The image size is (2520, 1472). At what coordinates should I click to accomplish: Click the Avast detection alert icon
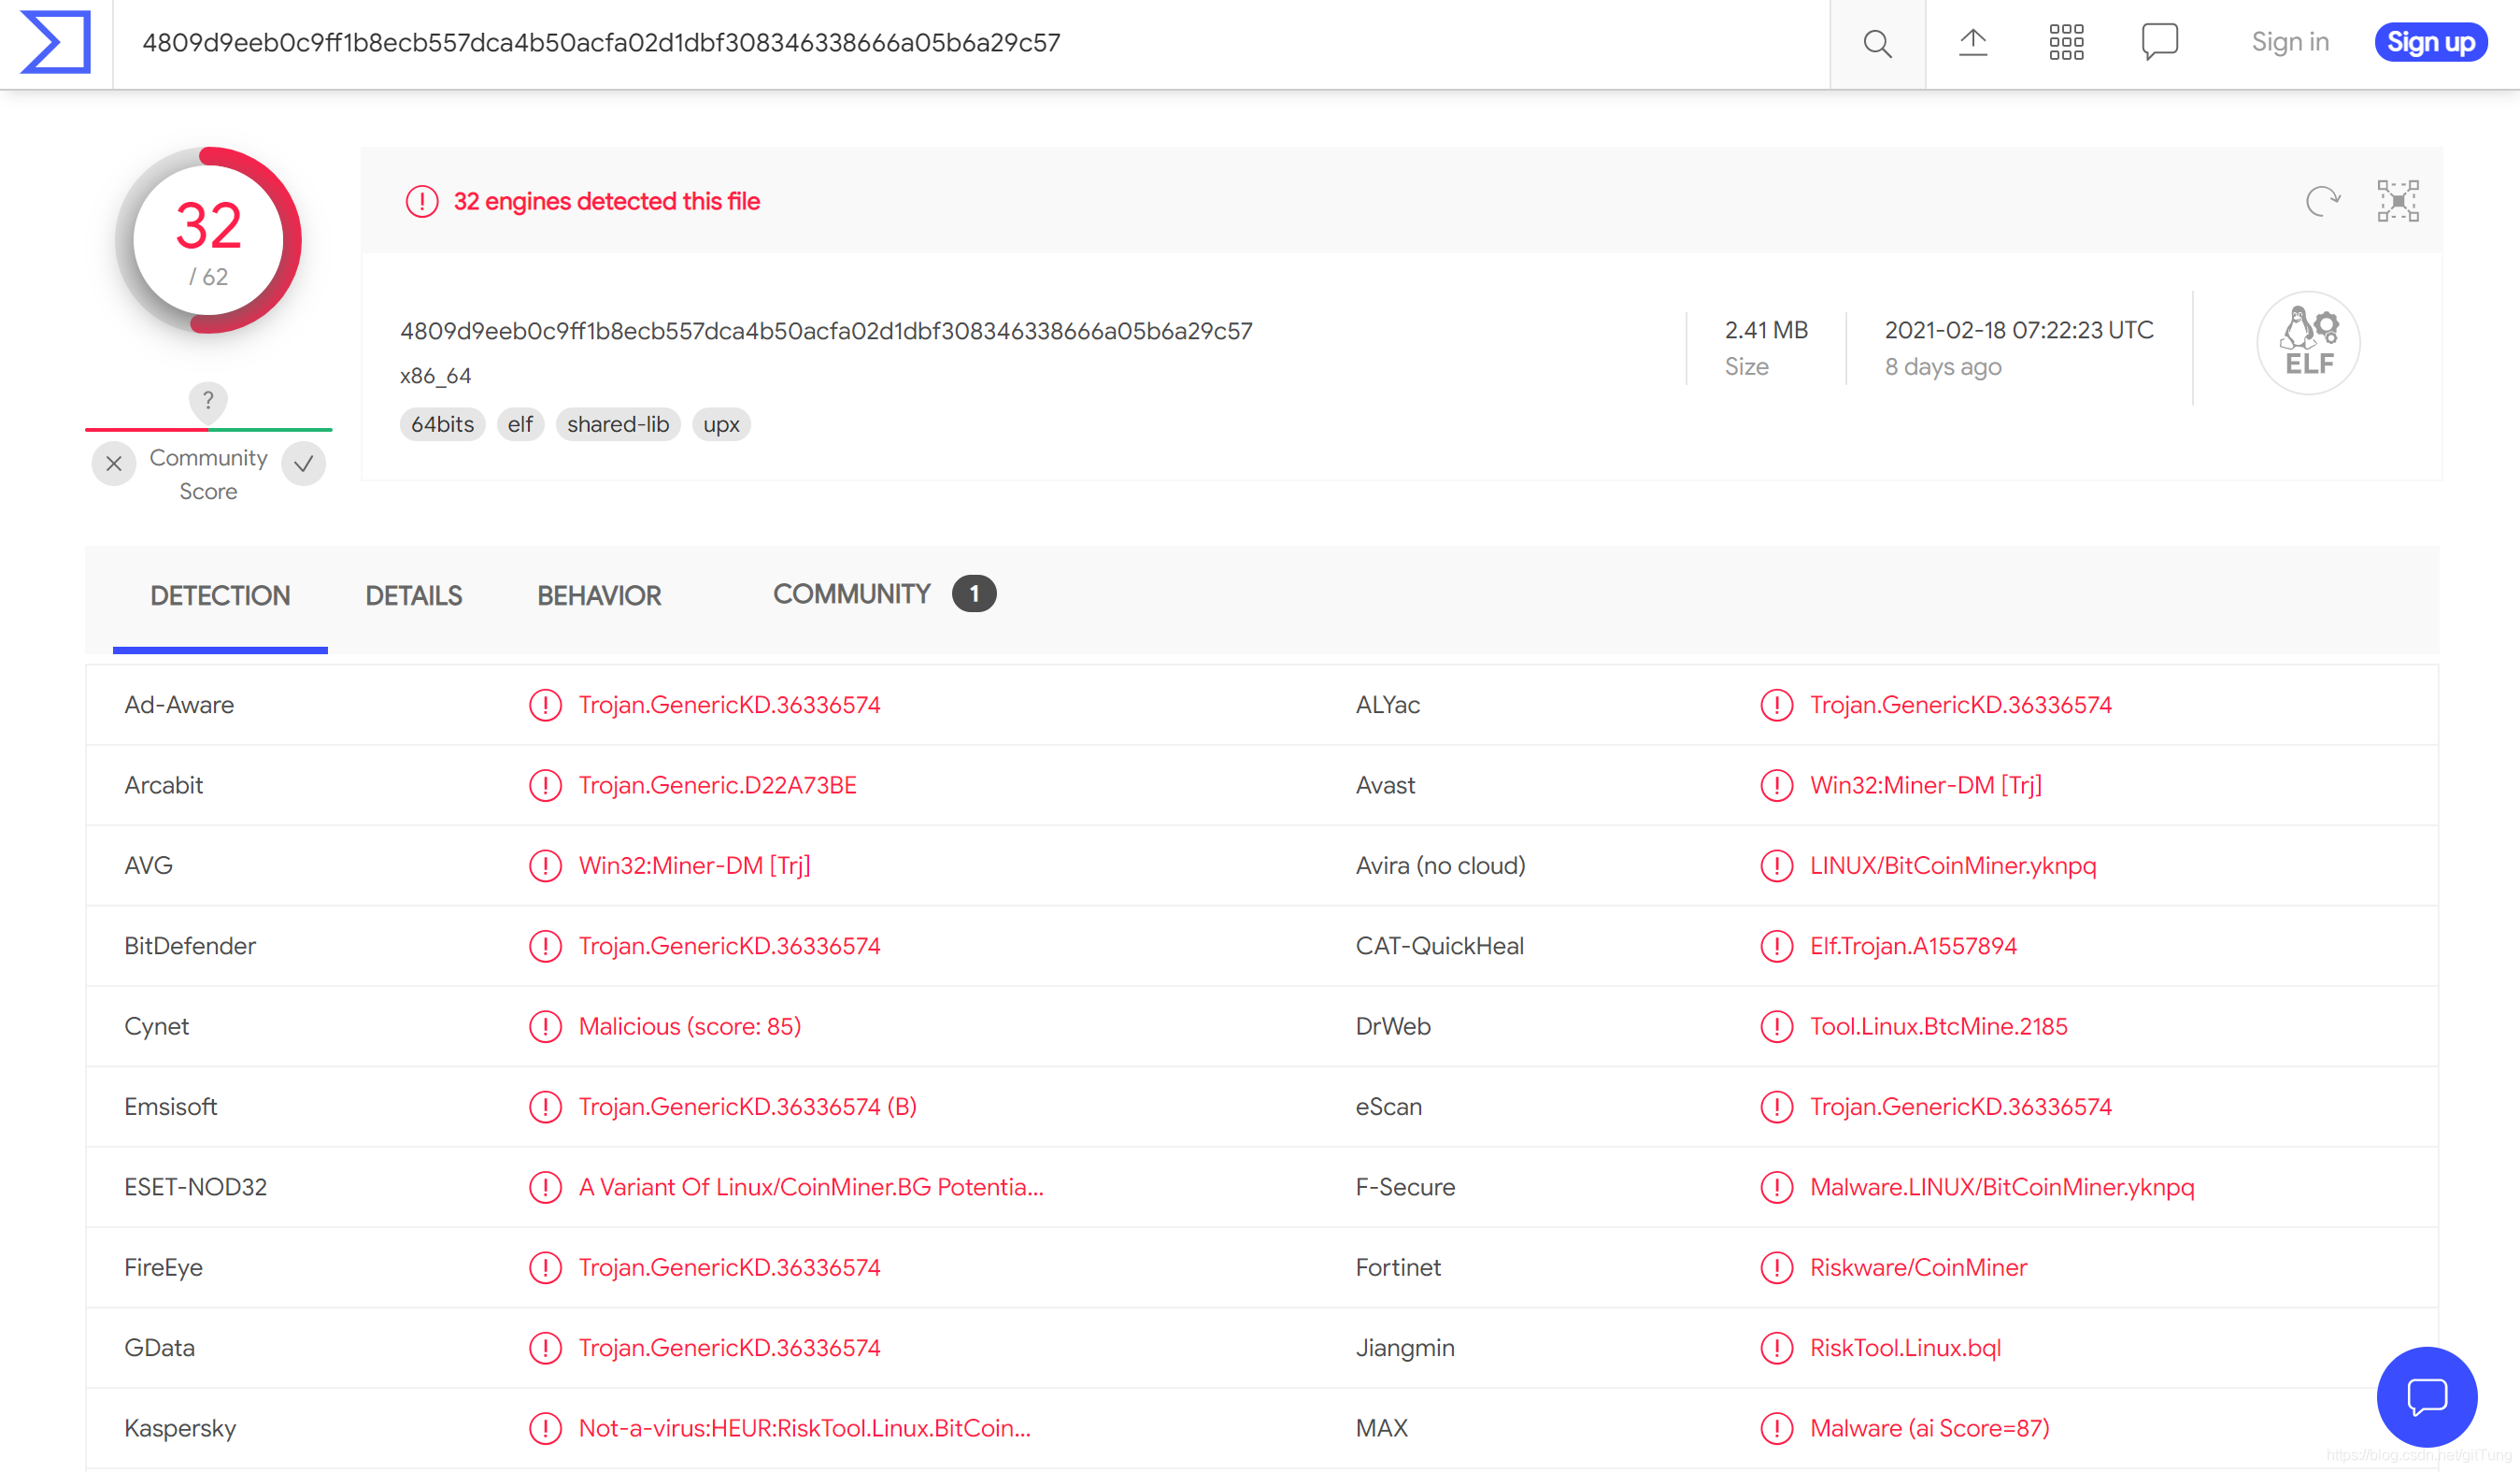pyautogui.click(x=1776, y=785)
